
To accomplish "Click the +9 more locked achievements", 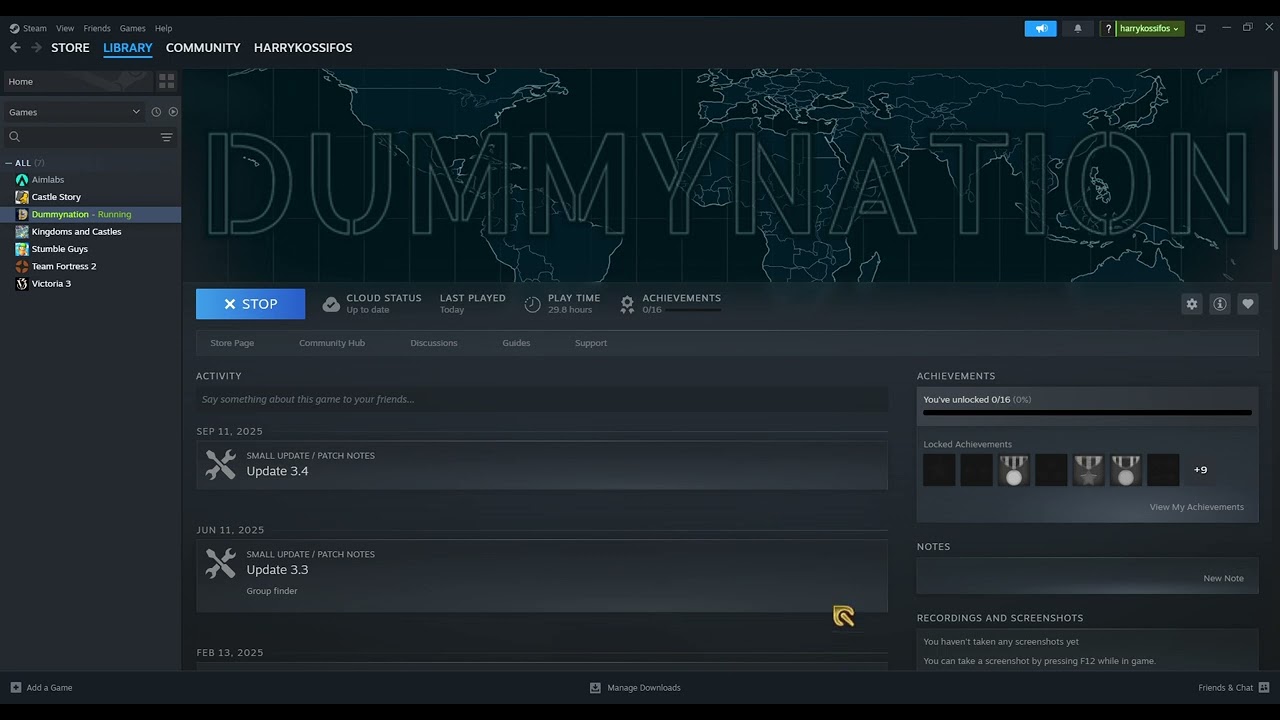I will pos(1200,470).
